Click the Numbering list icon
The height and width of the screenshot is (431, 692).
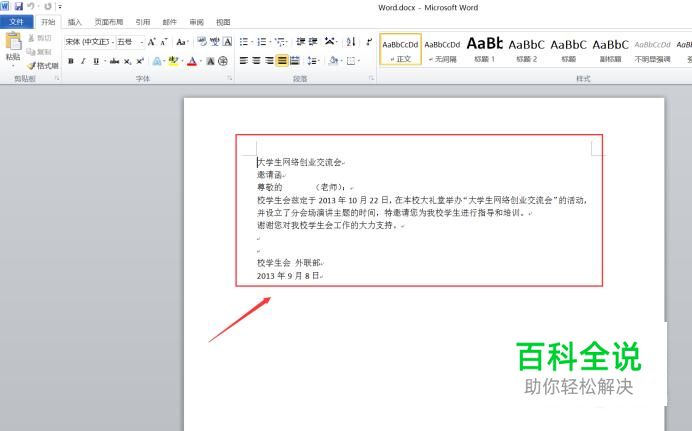(x=262, y=42)
